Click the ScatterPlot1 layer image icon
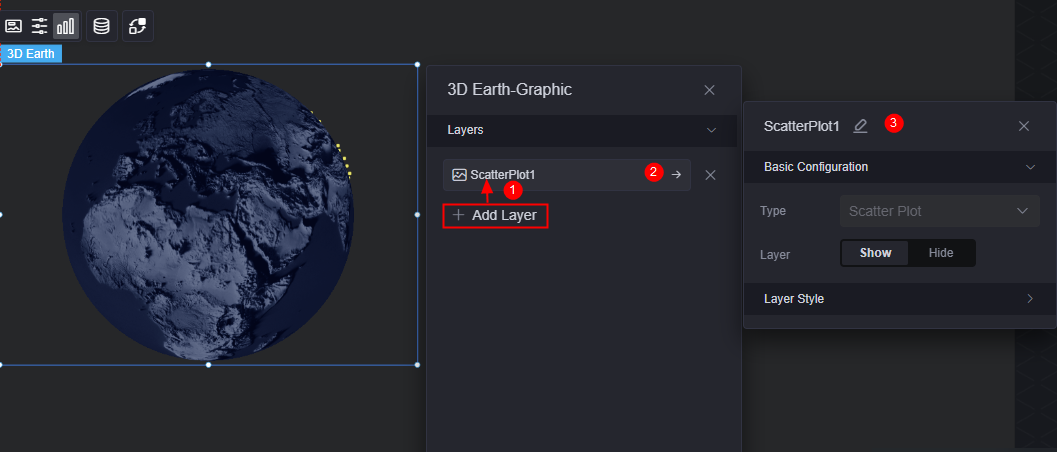This screenshot has width=1057, height=452. pos(459,175)
